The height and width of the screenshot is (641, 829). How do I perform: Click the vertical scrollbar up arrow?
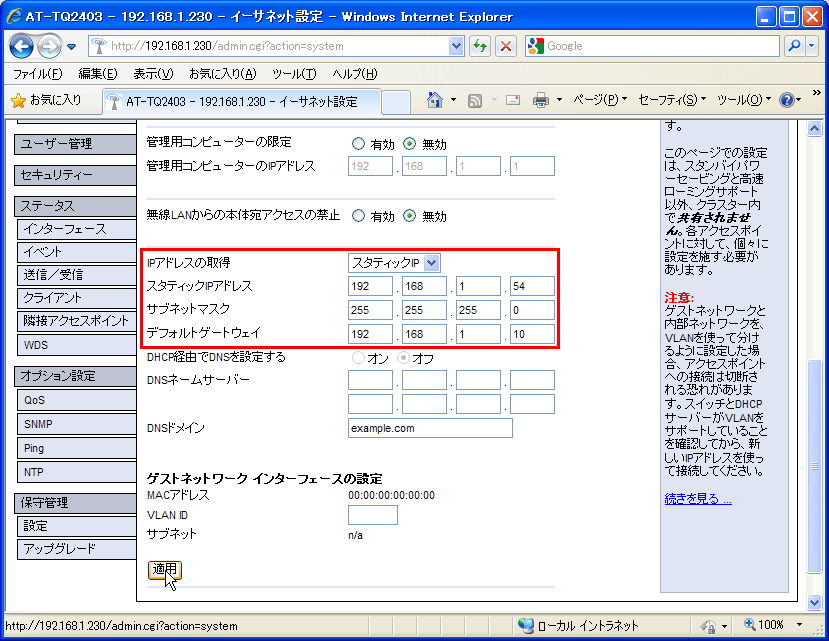(814, 129)
